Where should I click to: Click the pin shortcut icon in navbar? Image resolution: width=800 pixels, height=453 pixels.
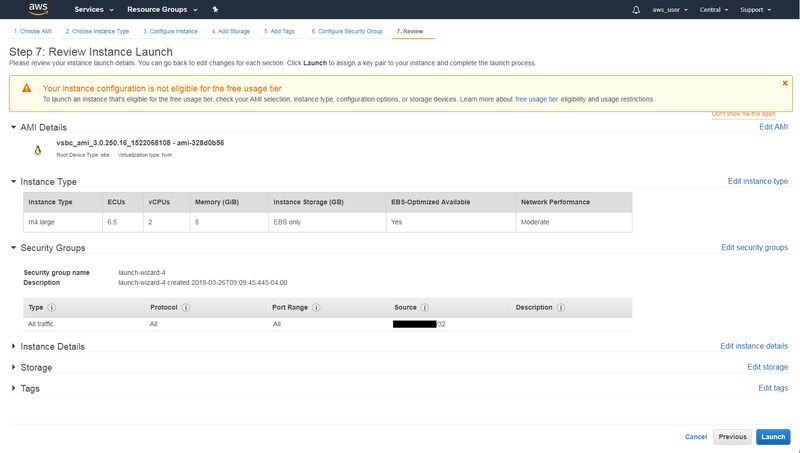tap(215, 9)
